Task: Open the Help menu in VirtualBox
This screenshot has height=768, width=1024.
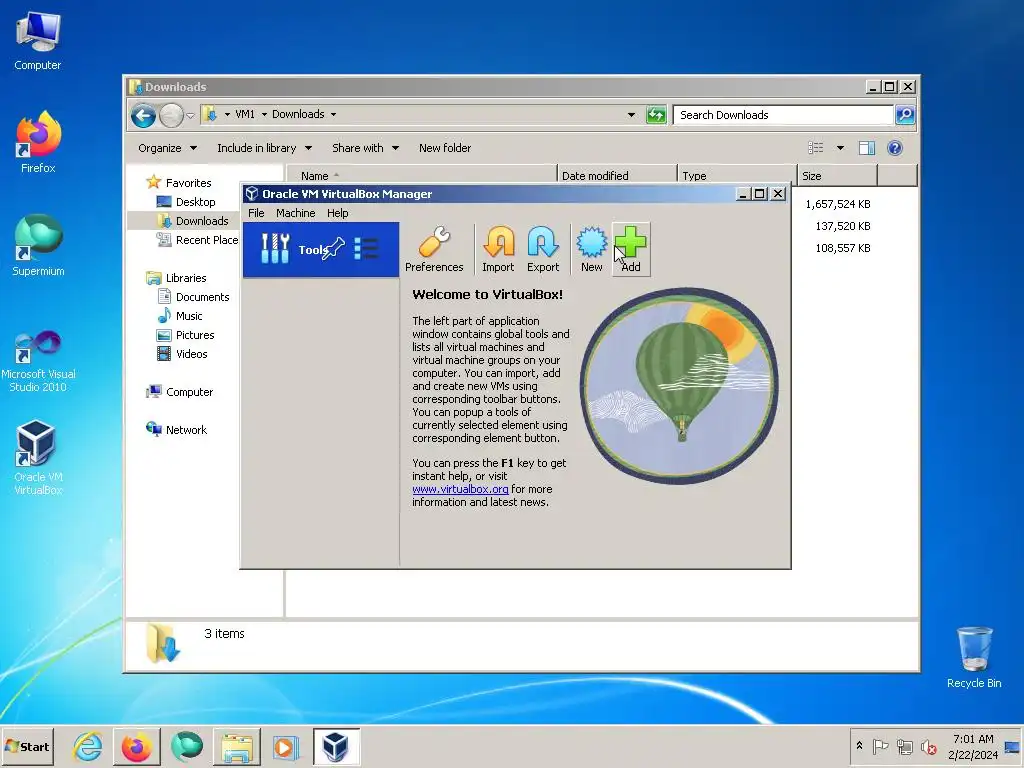Action: [x=338, y=213]
